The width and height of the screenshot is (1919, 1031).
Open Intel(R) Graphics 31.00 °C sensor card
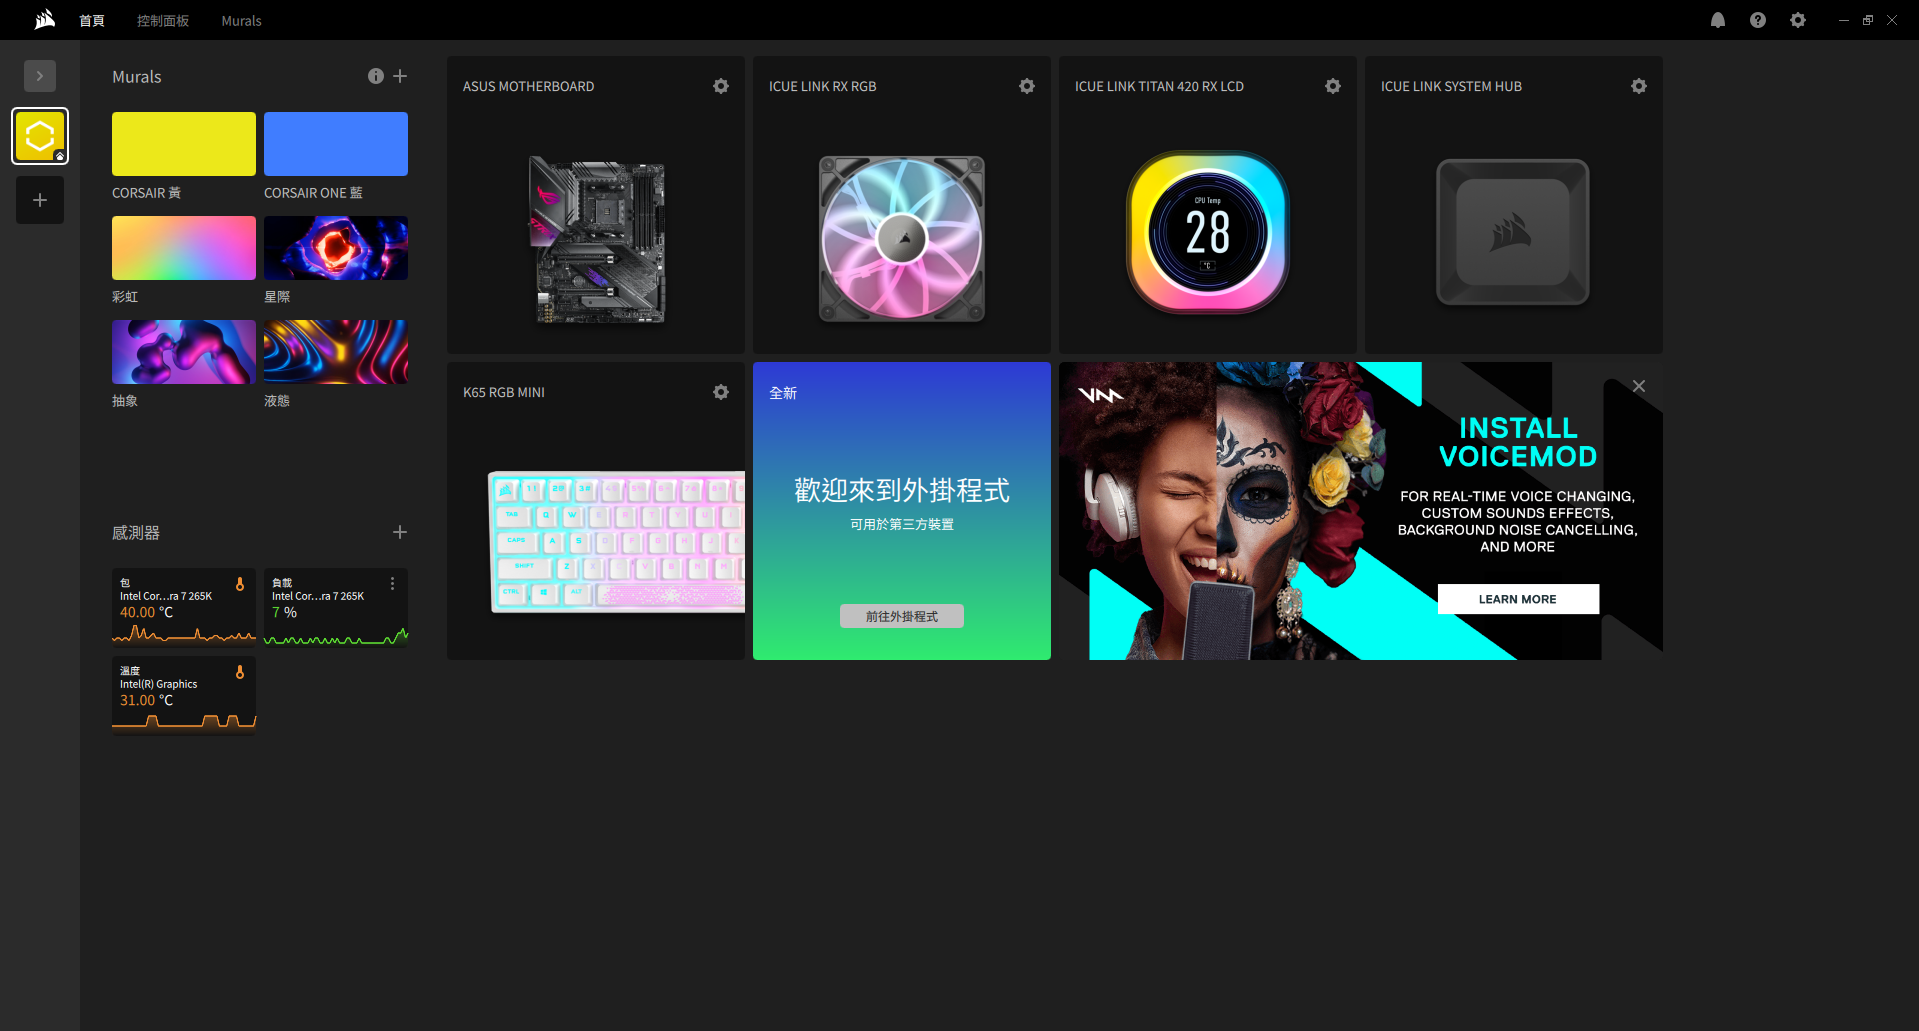184,695
